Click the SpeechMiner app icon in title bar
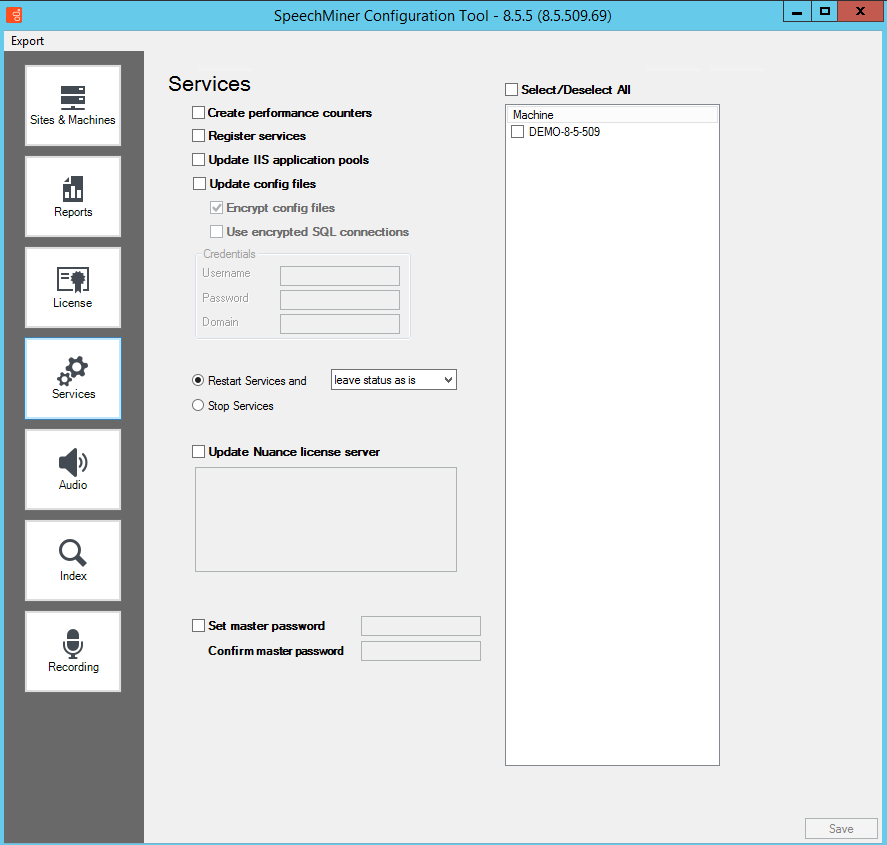The height and width of the screenshot is (845, 887). 12,15
